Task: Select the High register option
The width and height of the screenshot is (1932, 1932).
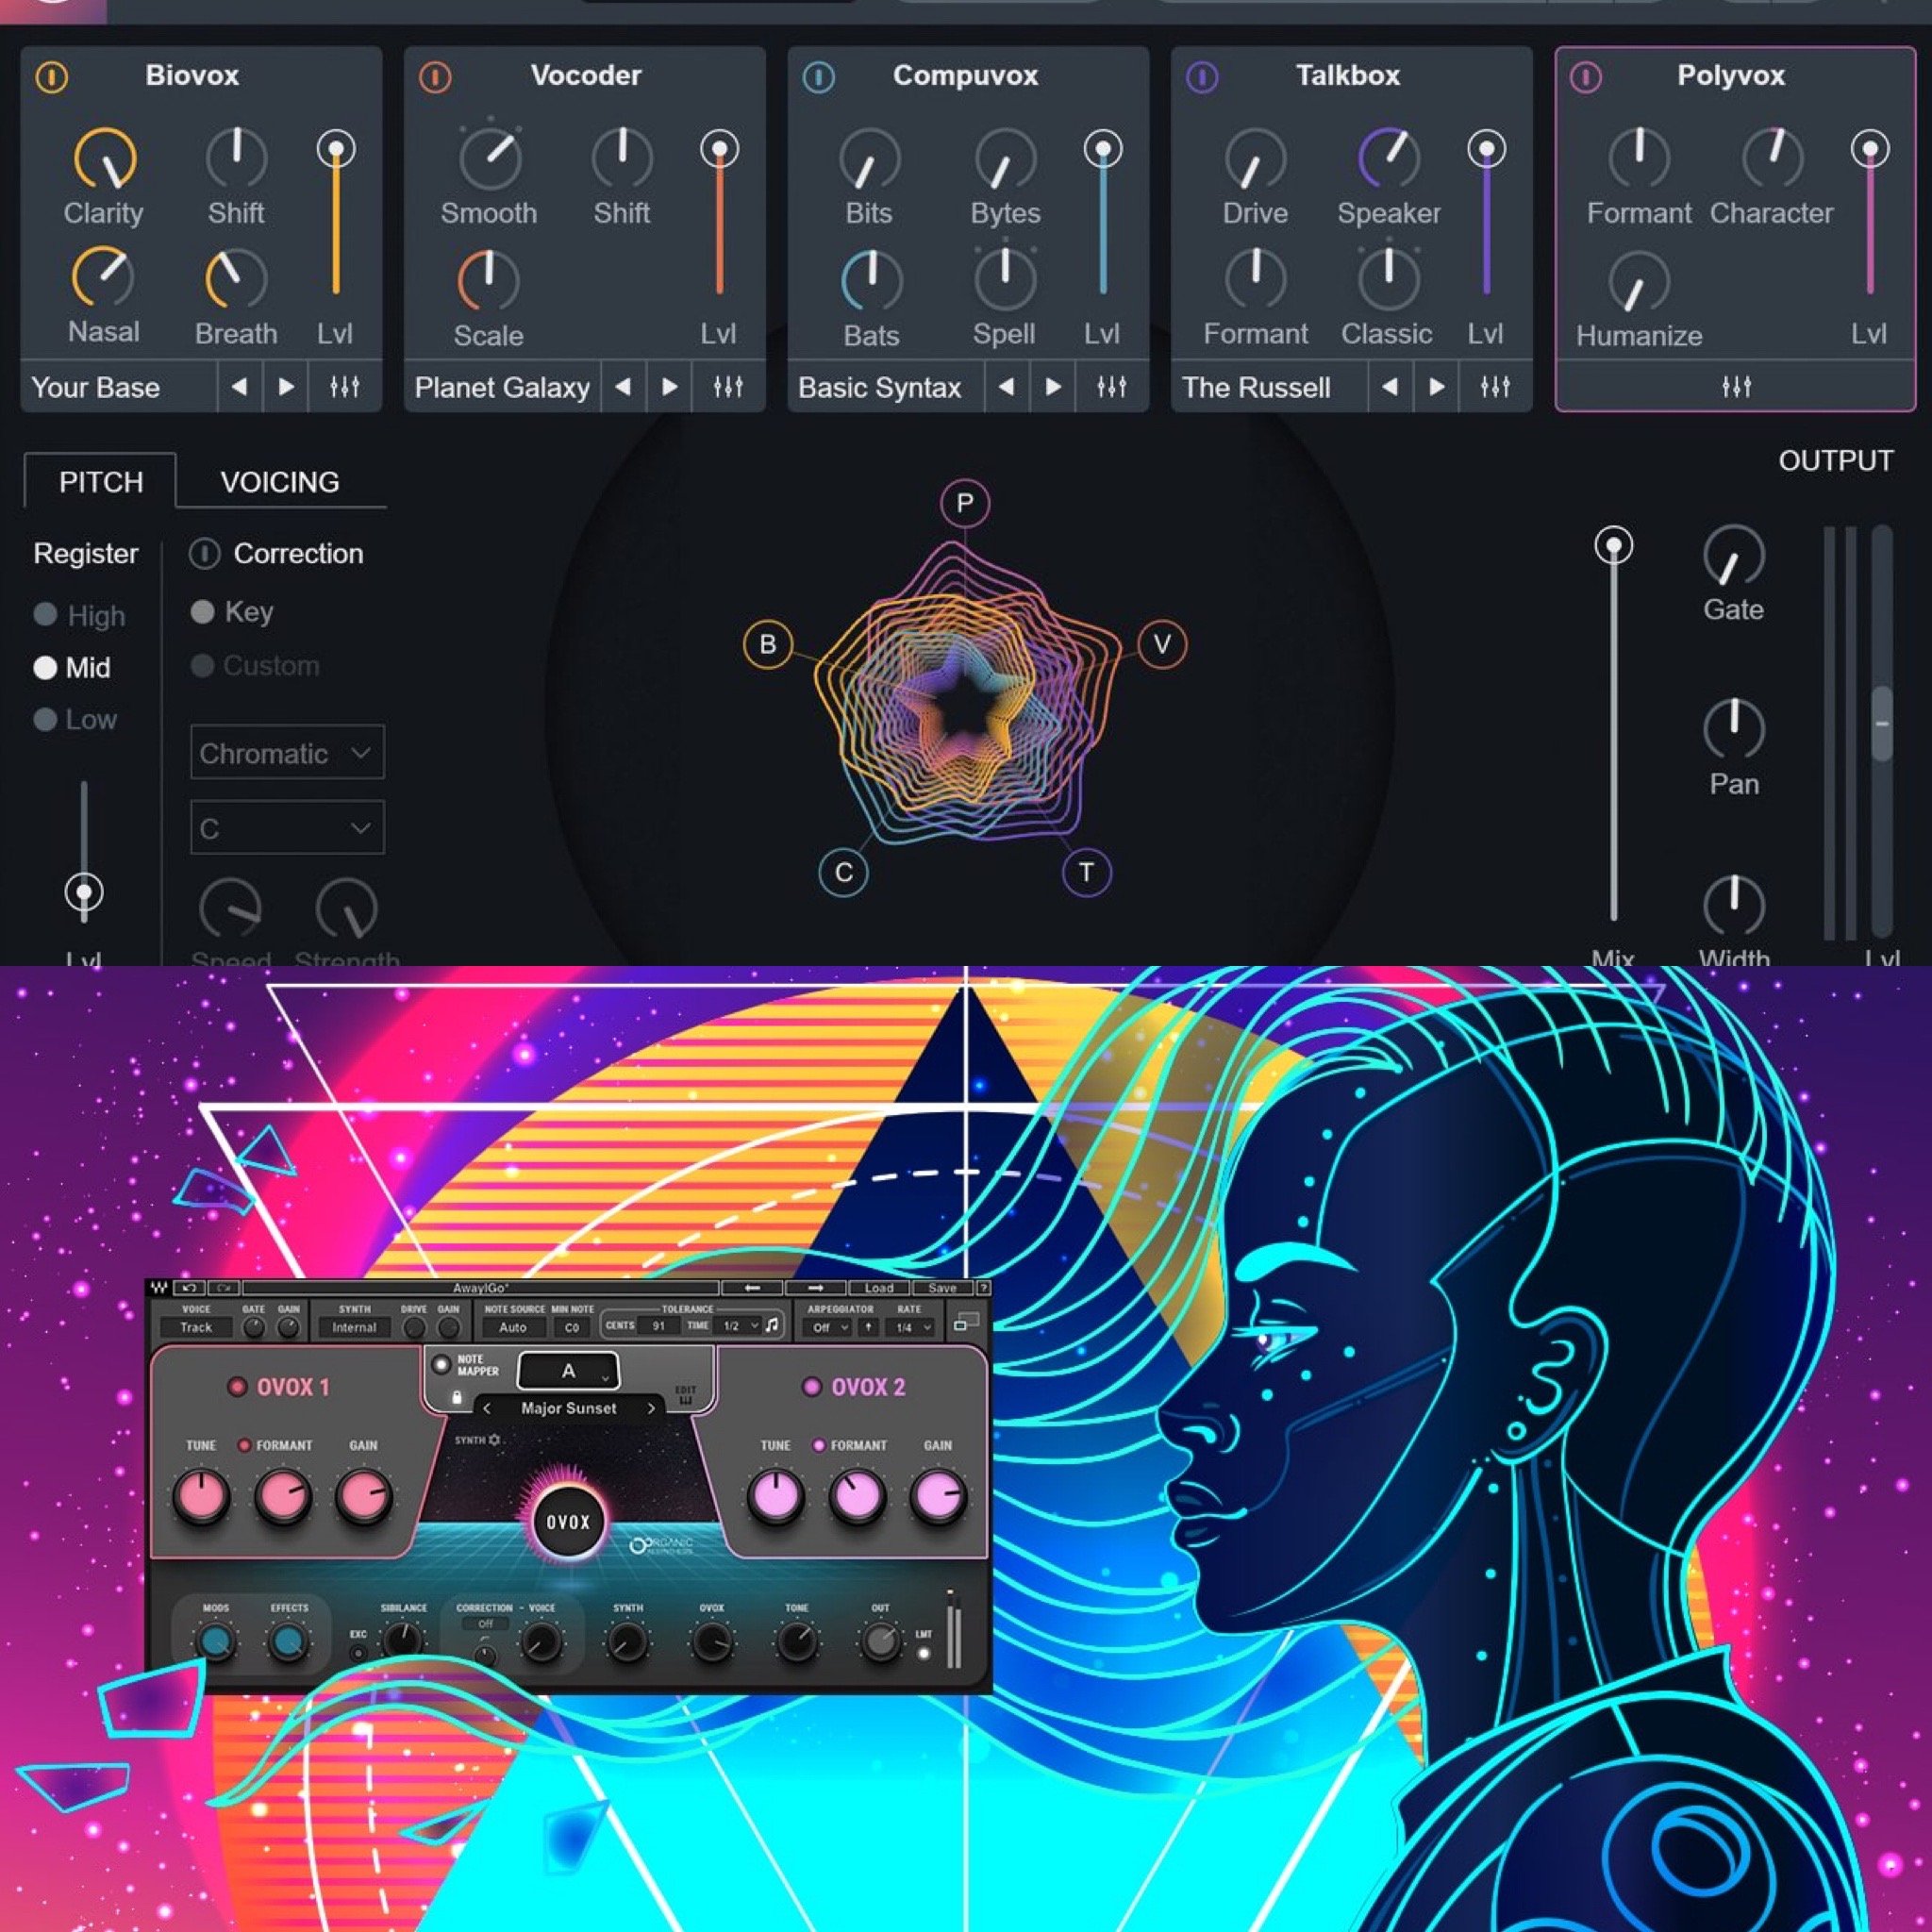Action: [x=45, y=615]
